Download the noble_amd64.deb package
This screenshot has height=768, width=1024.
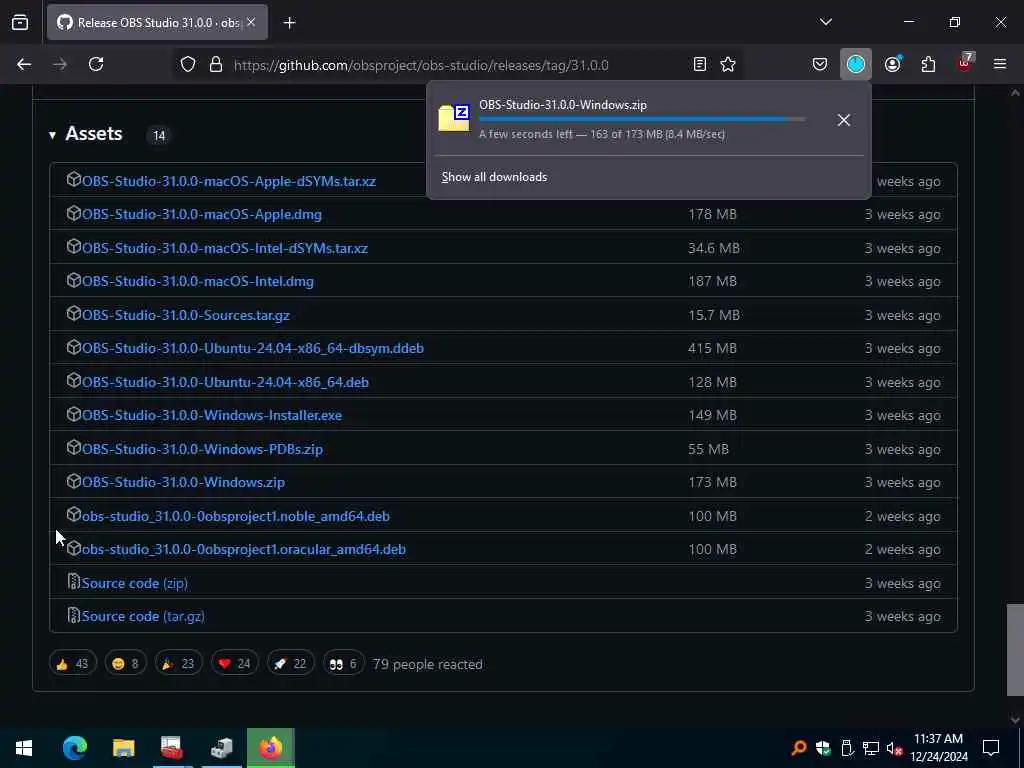tap(236, 516)
